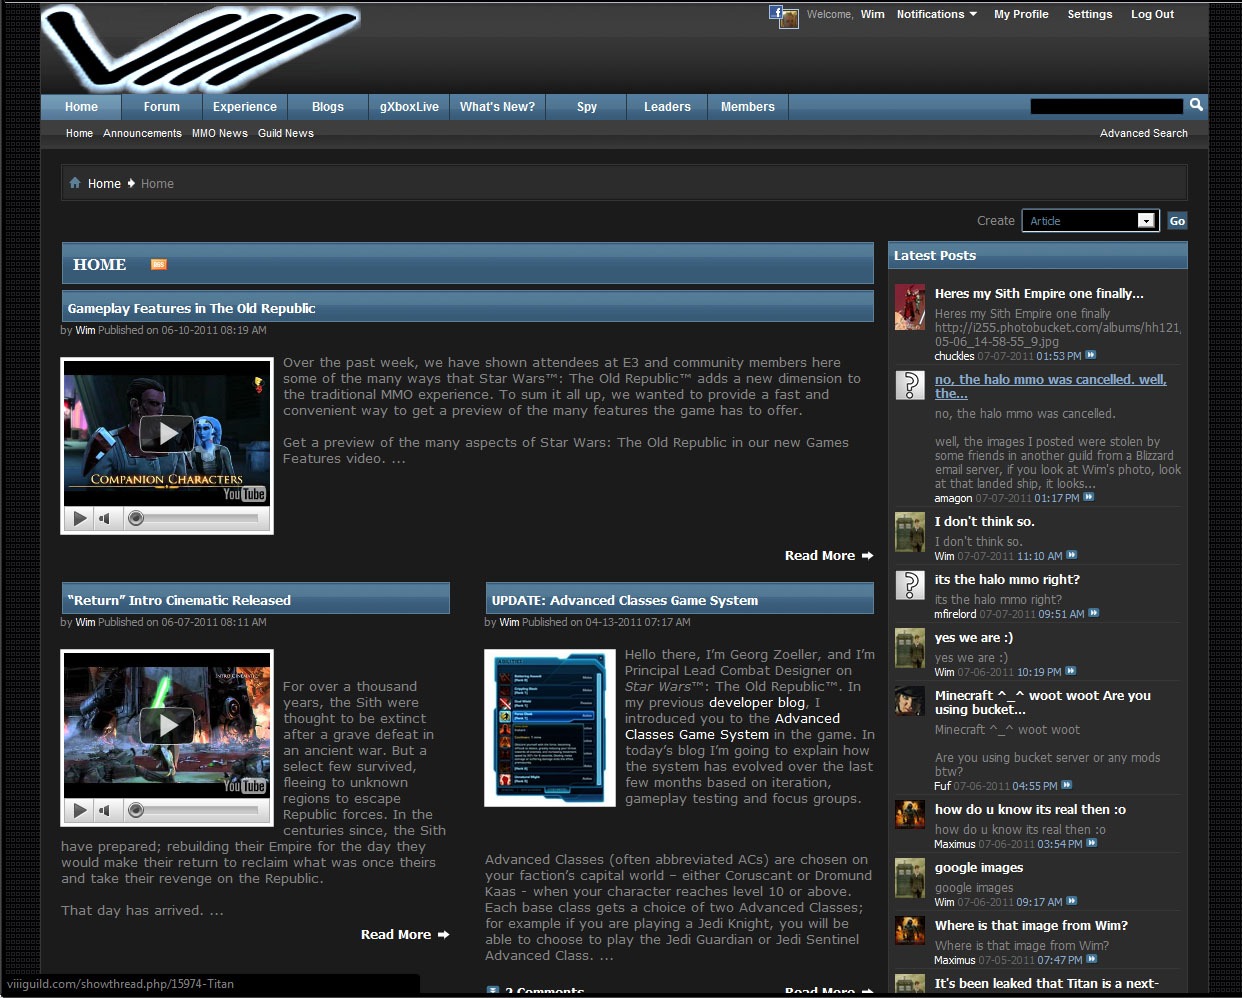Click the Log Out link

pos(1152,14)
